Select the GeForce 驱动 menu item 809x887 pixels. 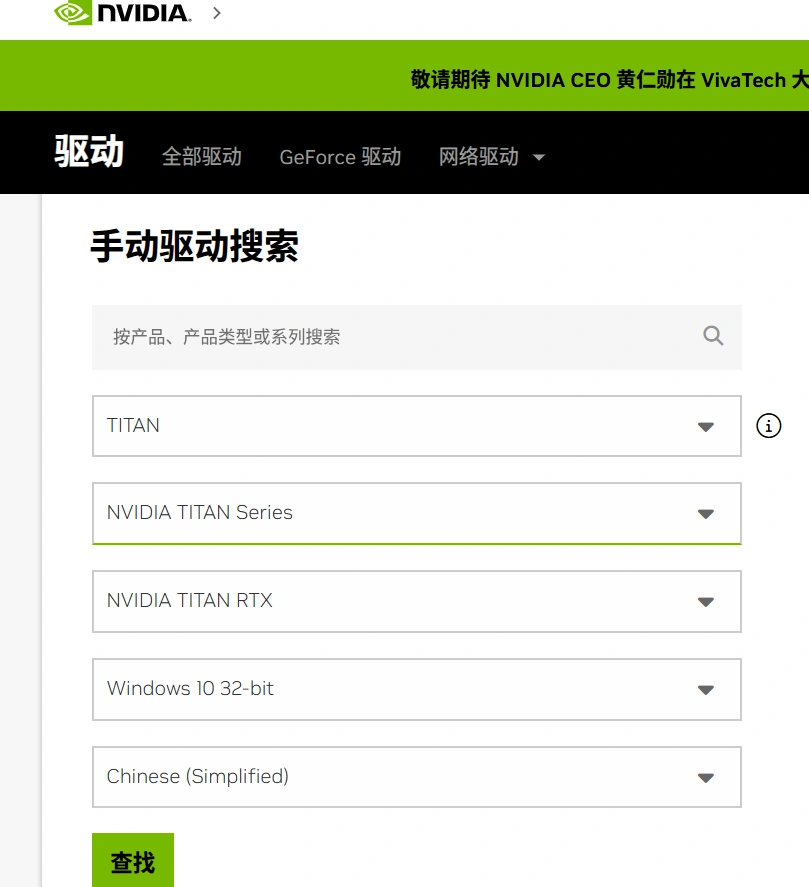click(339, 157)
